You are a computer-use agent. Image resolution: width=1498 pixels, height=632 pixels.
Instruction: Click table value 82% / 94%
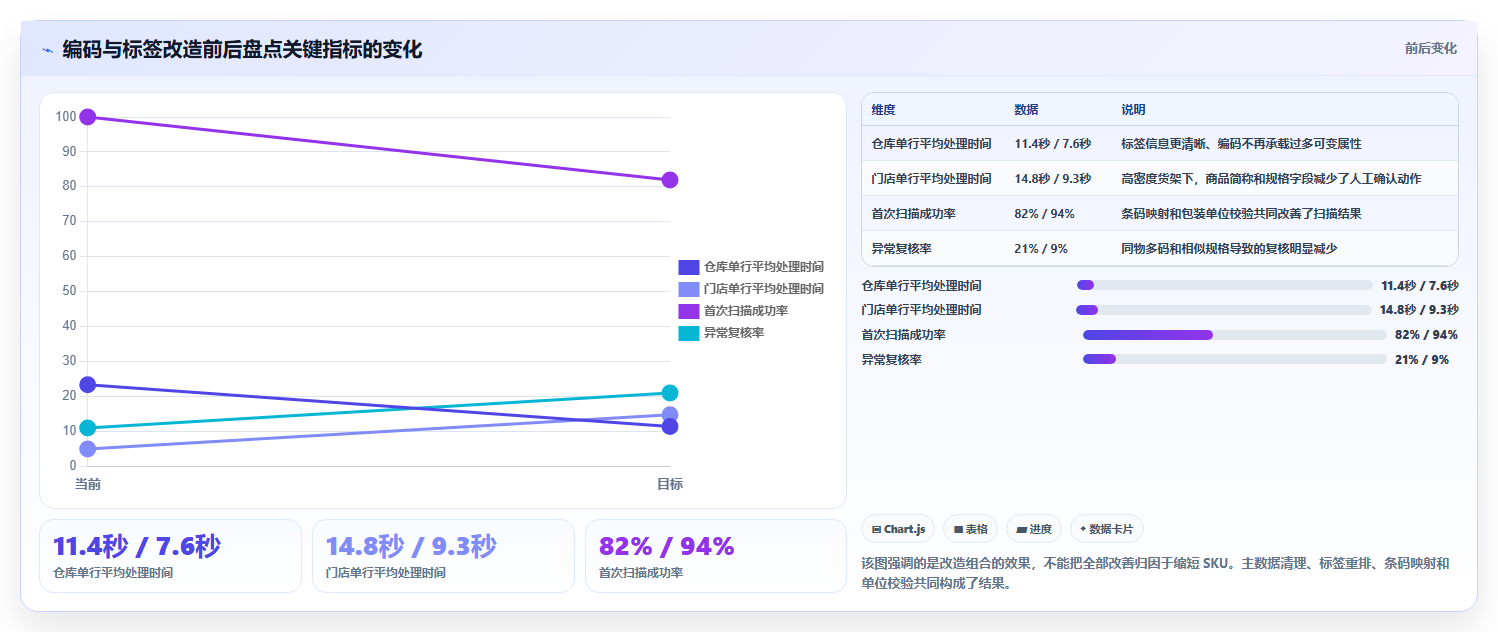click(1044, 214)
